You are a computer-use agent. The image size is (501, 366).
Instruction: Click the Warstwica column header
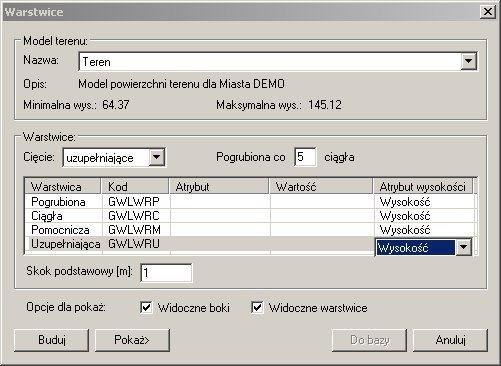click(x=63, y=186)
